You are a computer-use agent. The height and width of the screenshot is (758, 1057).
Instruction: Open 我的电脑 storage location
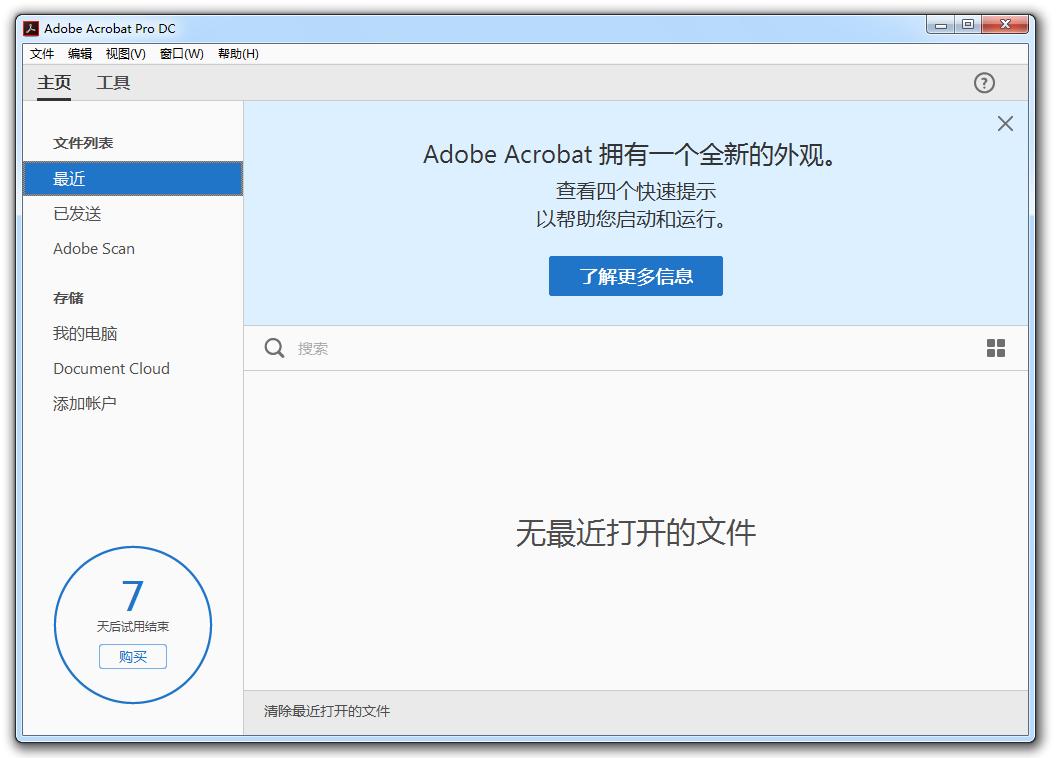133,334
